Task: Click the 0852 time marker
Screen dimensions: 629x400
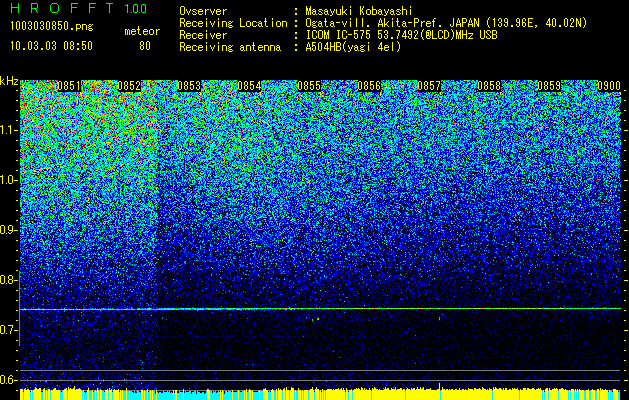Action: (129, 86)
